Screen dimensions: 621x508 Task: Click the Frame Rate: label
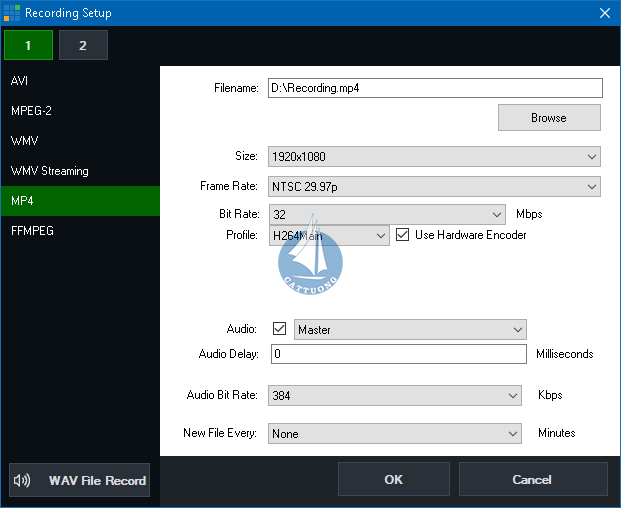[x=229, y=186]
